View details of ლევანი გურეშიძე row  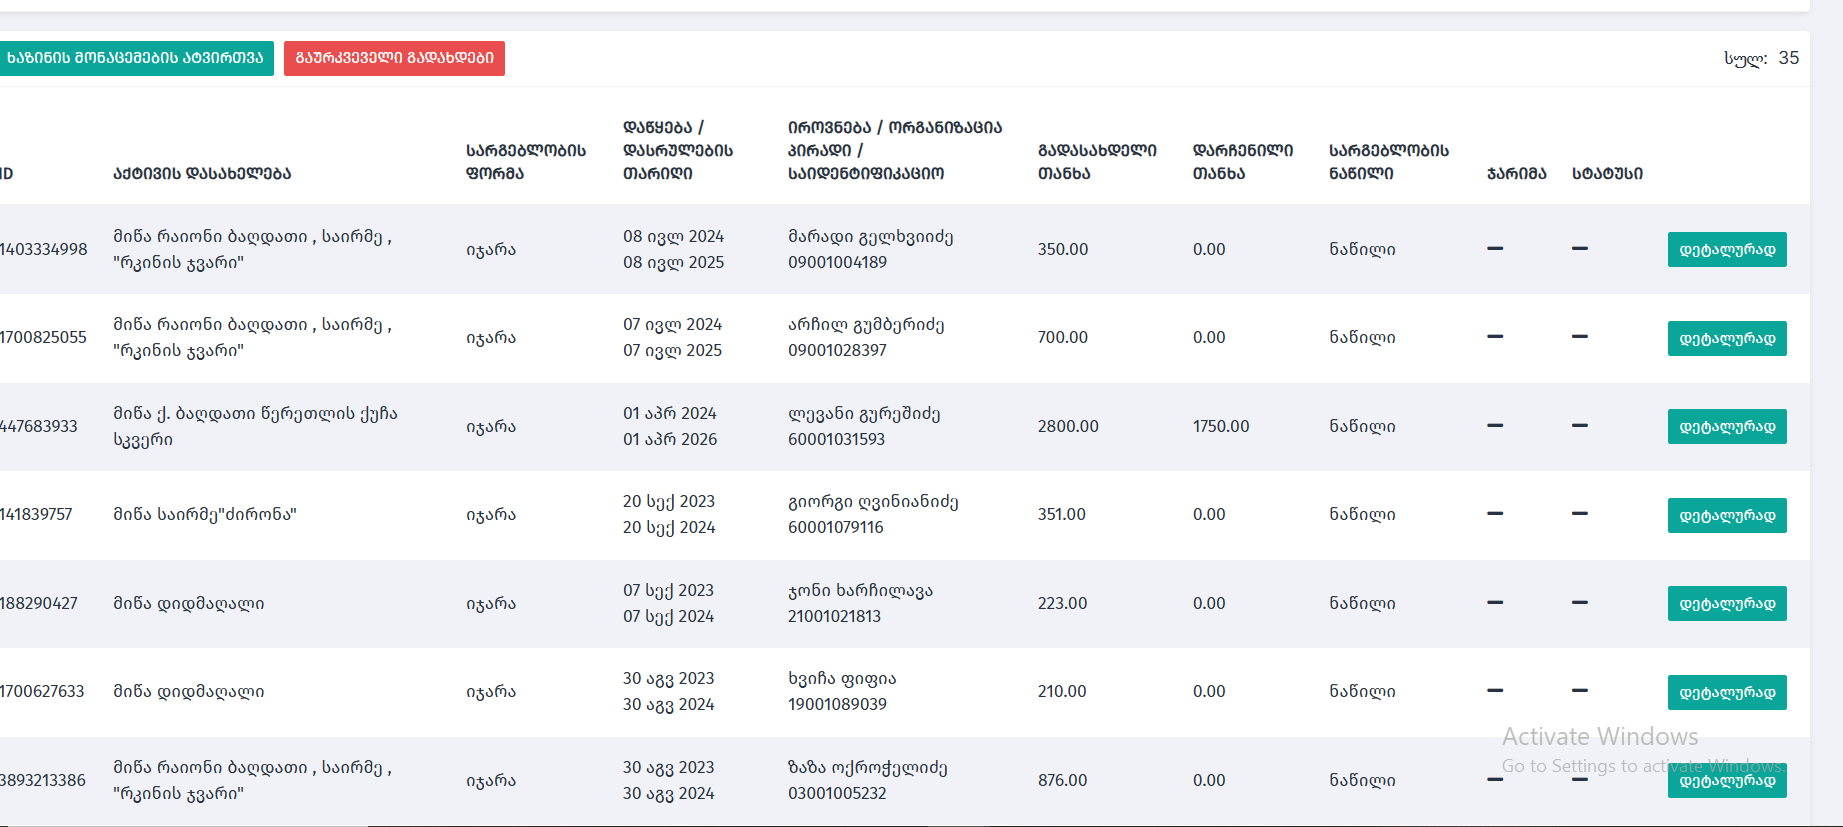pyautogui.click(x=1726, y=427)
